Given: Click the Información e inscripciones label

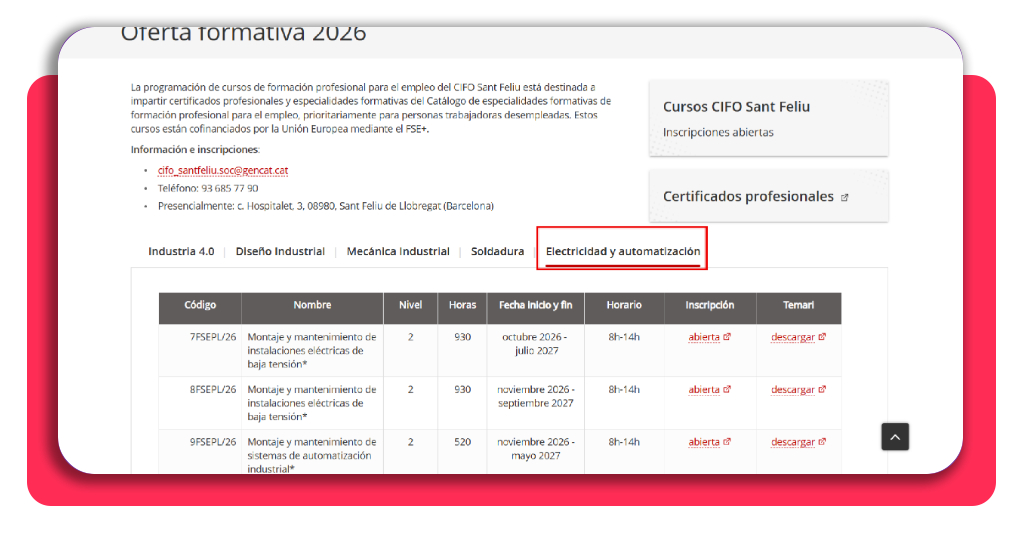Looking at the screenshot, I should (x=195, y=150).
